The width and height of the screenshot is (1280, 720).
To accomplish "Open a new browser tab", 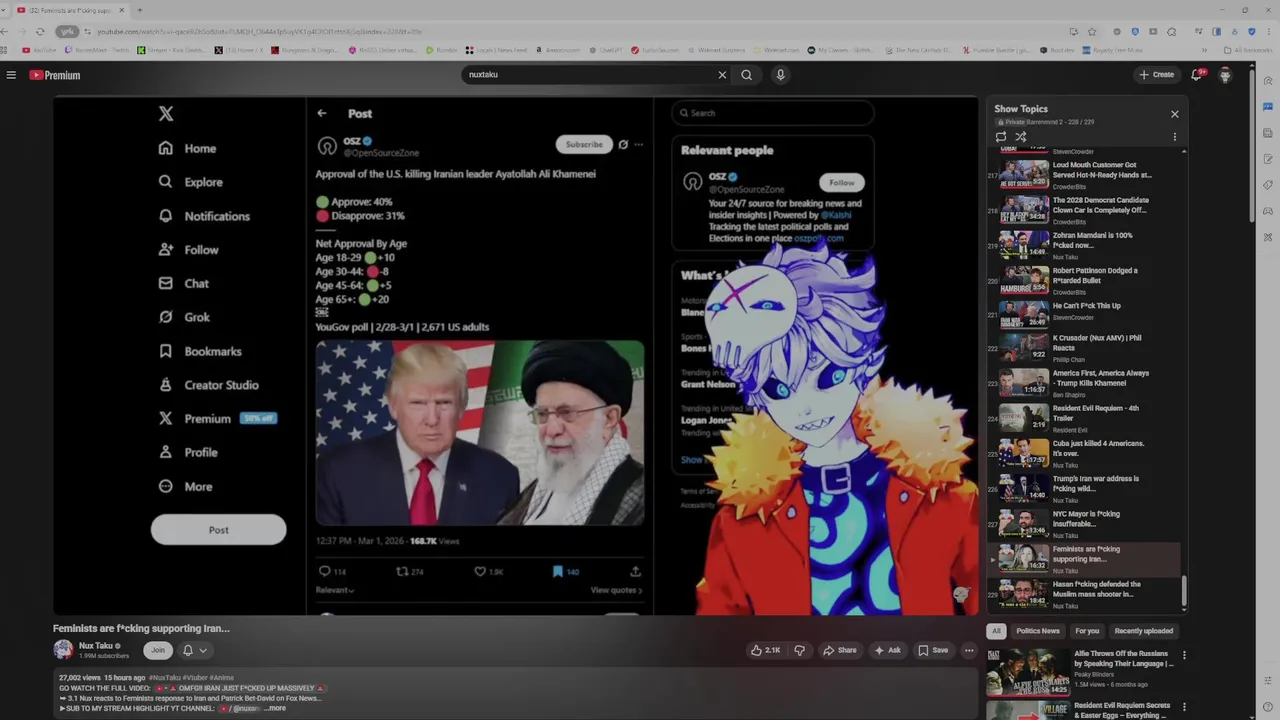I will [139, 10].
